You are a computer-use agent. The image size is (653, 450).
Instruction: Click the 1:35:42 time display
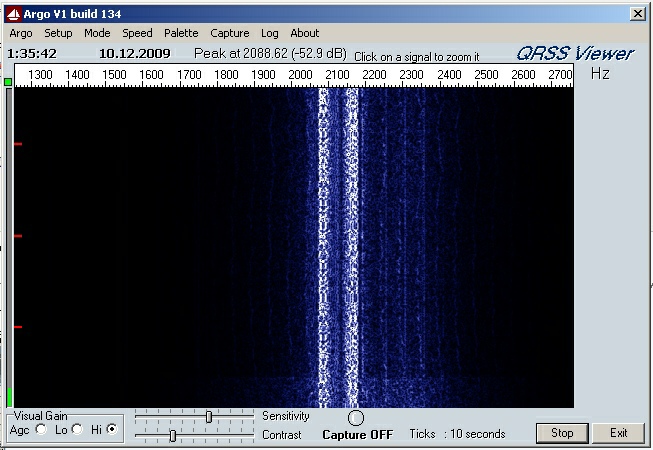(x=32, y=54)
